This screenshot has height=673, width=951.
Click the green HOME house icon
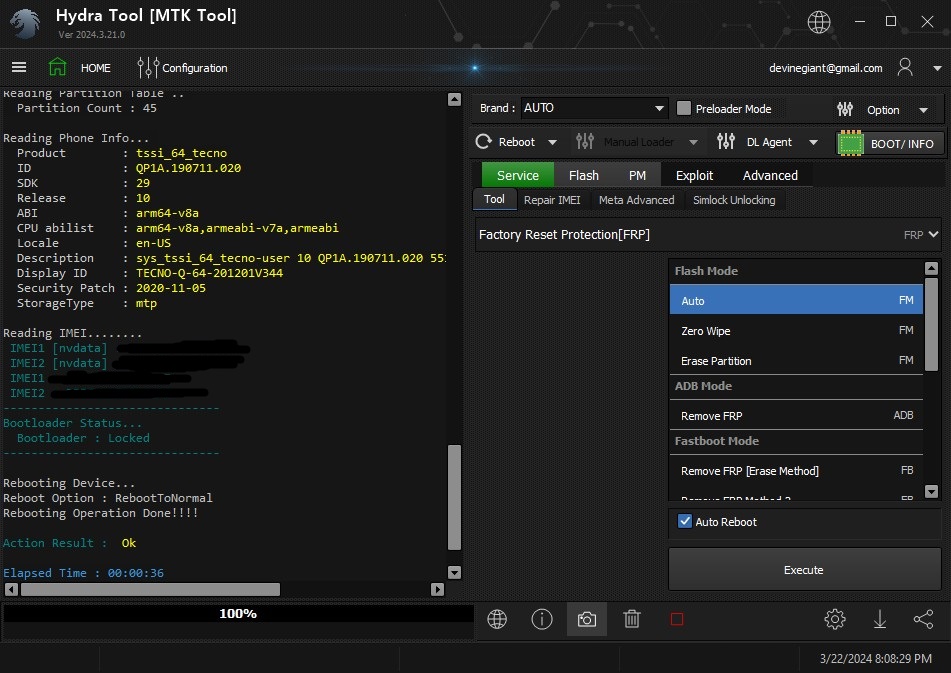point(58,67)
